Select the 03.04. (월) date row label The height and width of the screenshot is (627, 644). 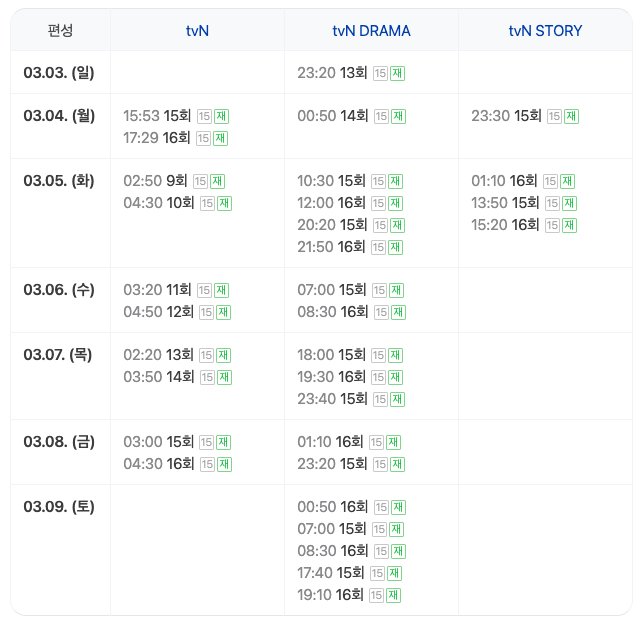pyautogui.click(x=59, y=116)
